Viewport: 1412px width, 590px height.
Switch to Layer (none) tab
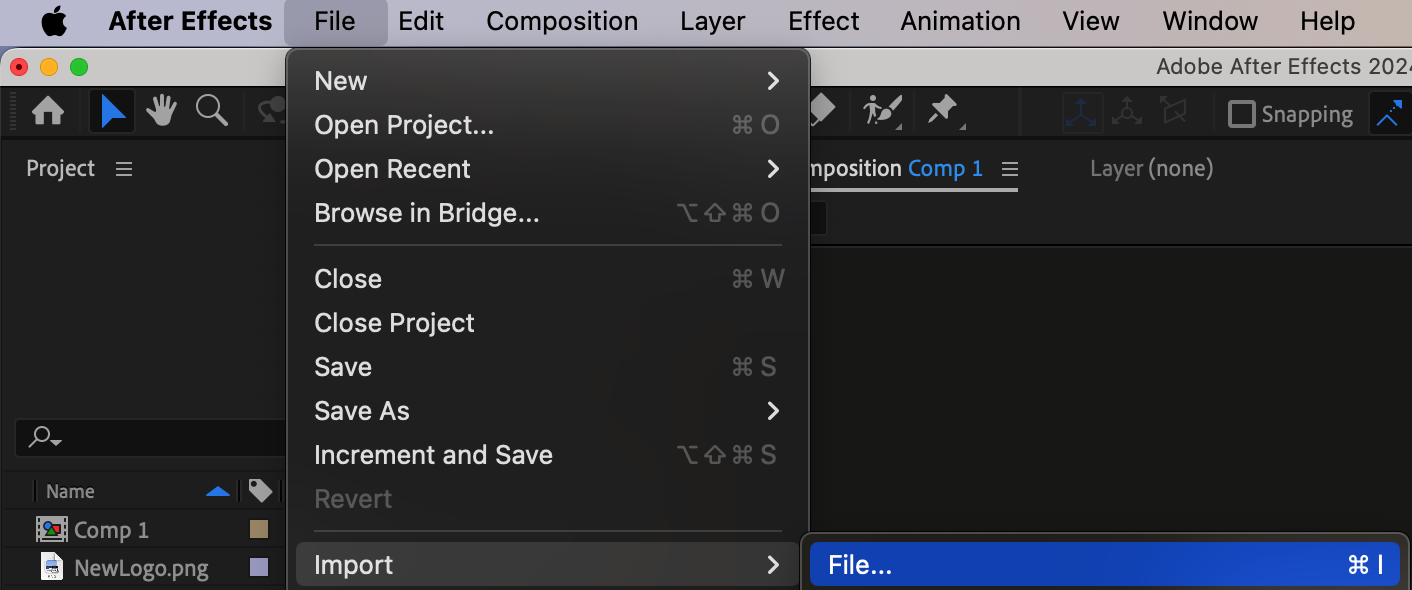coord(1151,168)
